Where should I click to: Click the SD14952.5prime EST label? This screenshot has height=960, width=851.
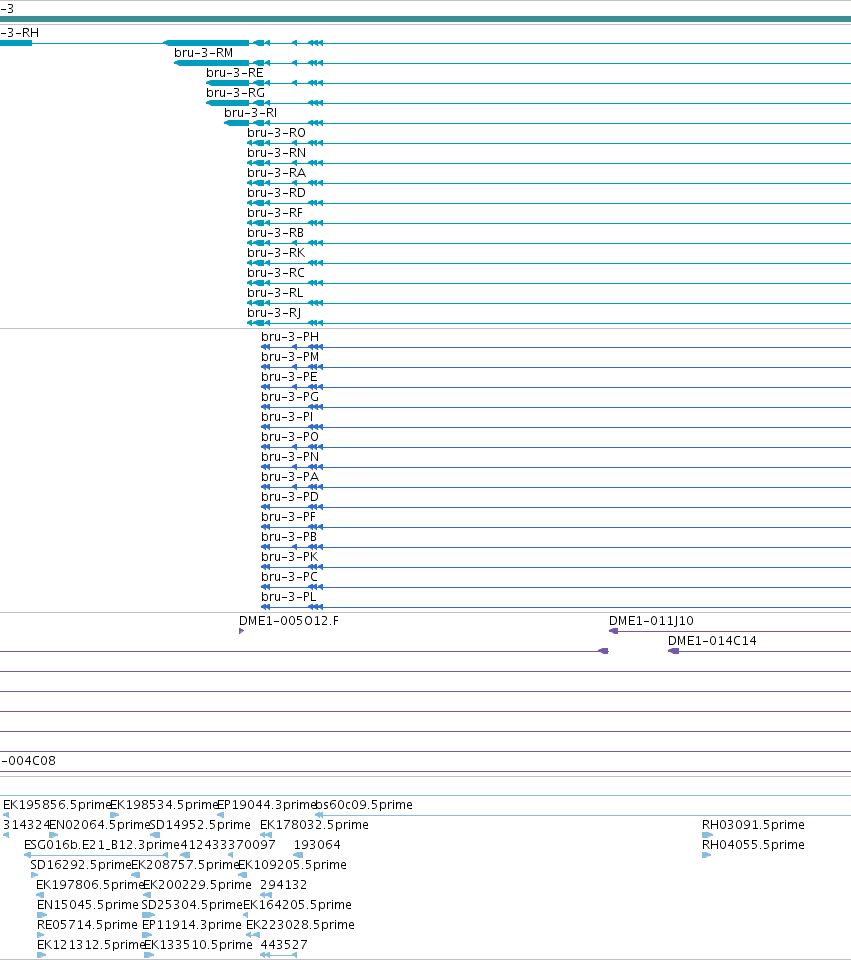point(200,825)
